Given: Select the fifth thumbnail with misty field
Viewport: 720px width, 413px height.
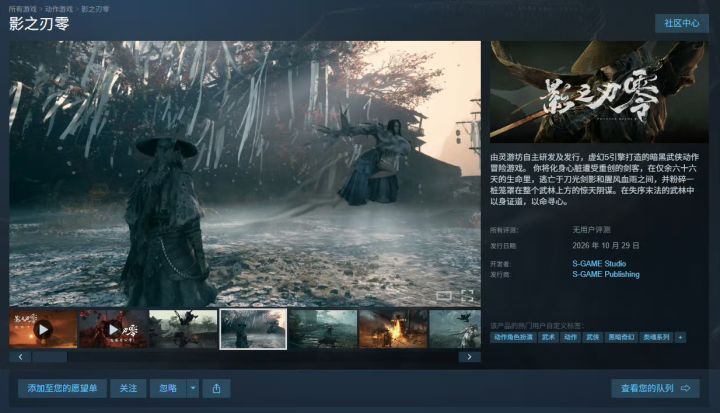Looking at the screenshot, I should click(323, 329).
